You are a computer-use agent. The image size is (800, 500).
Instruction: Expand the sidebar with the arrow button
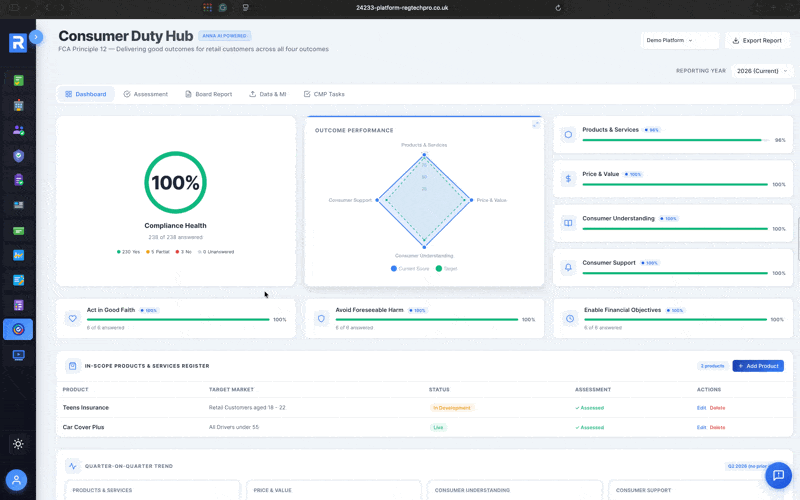[x=36, y=37]
